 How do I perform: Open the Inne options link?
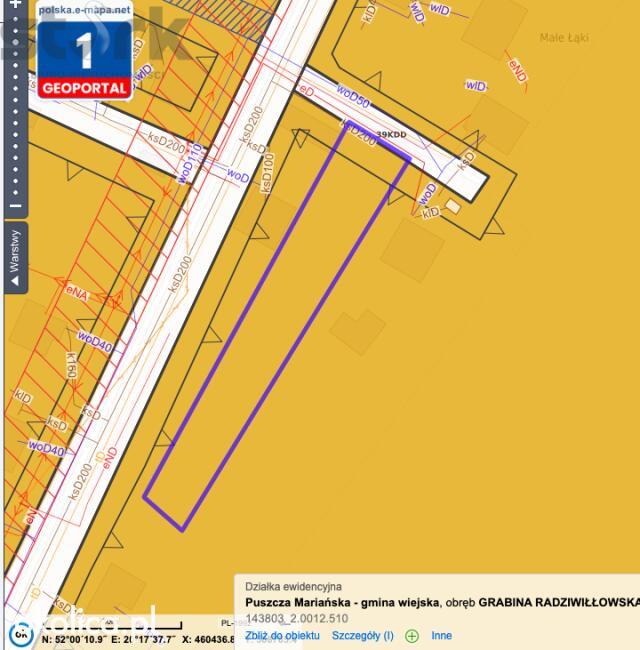click(x=441, y=635)
